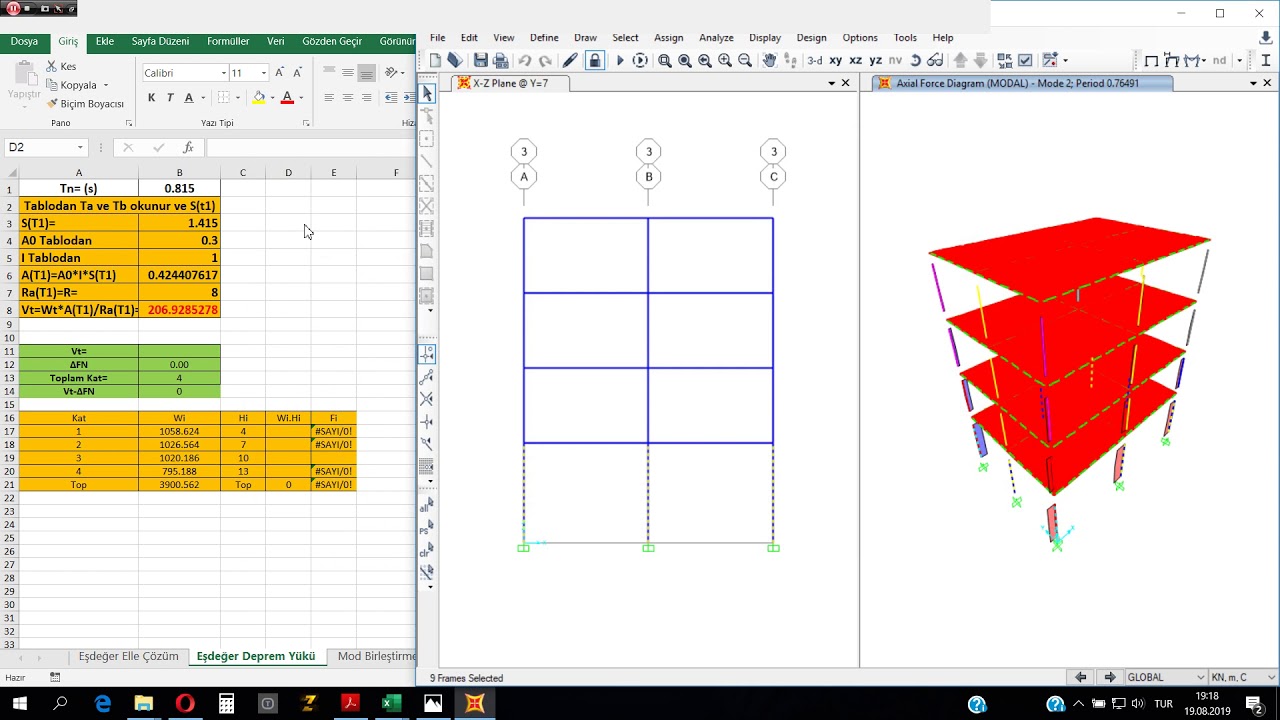
Task: Toggle align left in Excel ribbon
Action: 329,97
